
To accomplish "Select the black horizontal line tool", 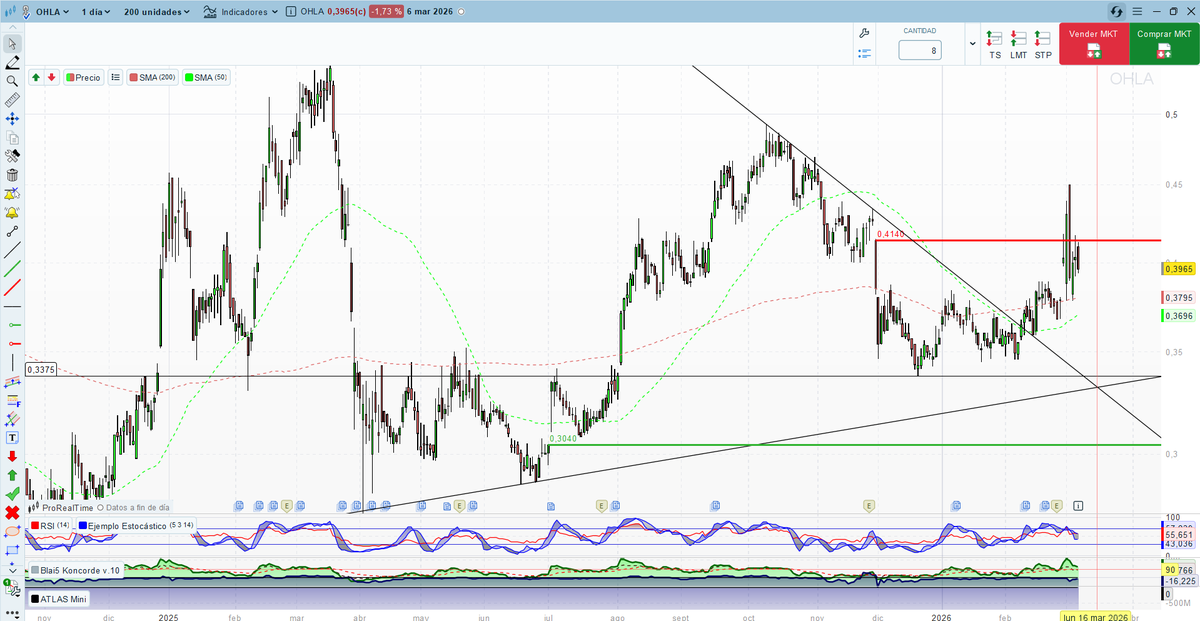I will (12, 306).
